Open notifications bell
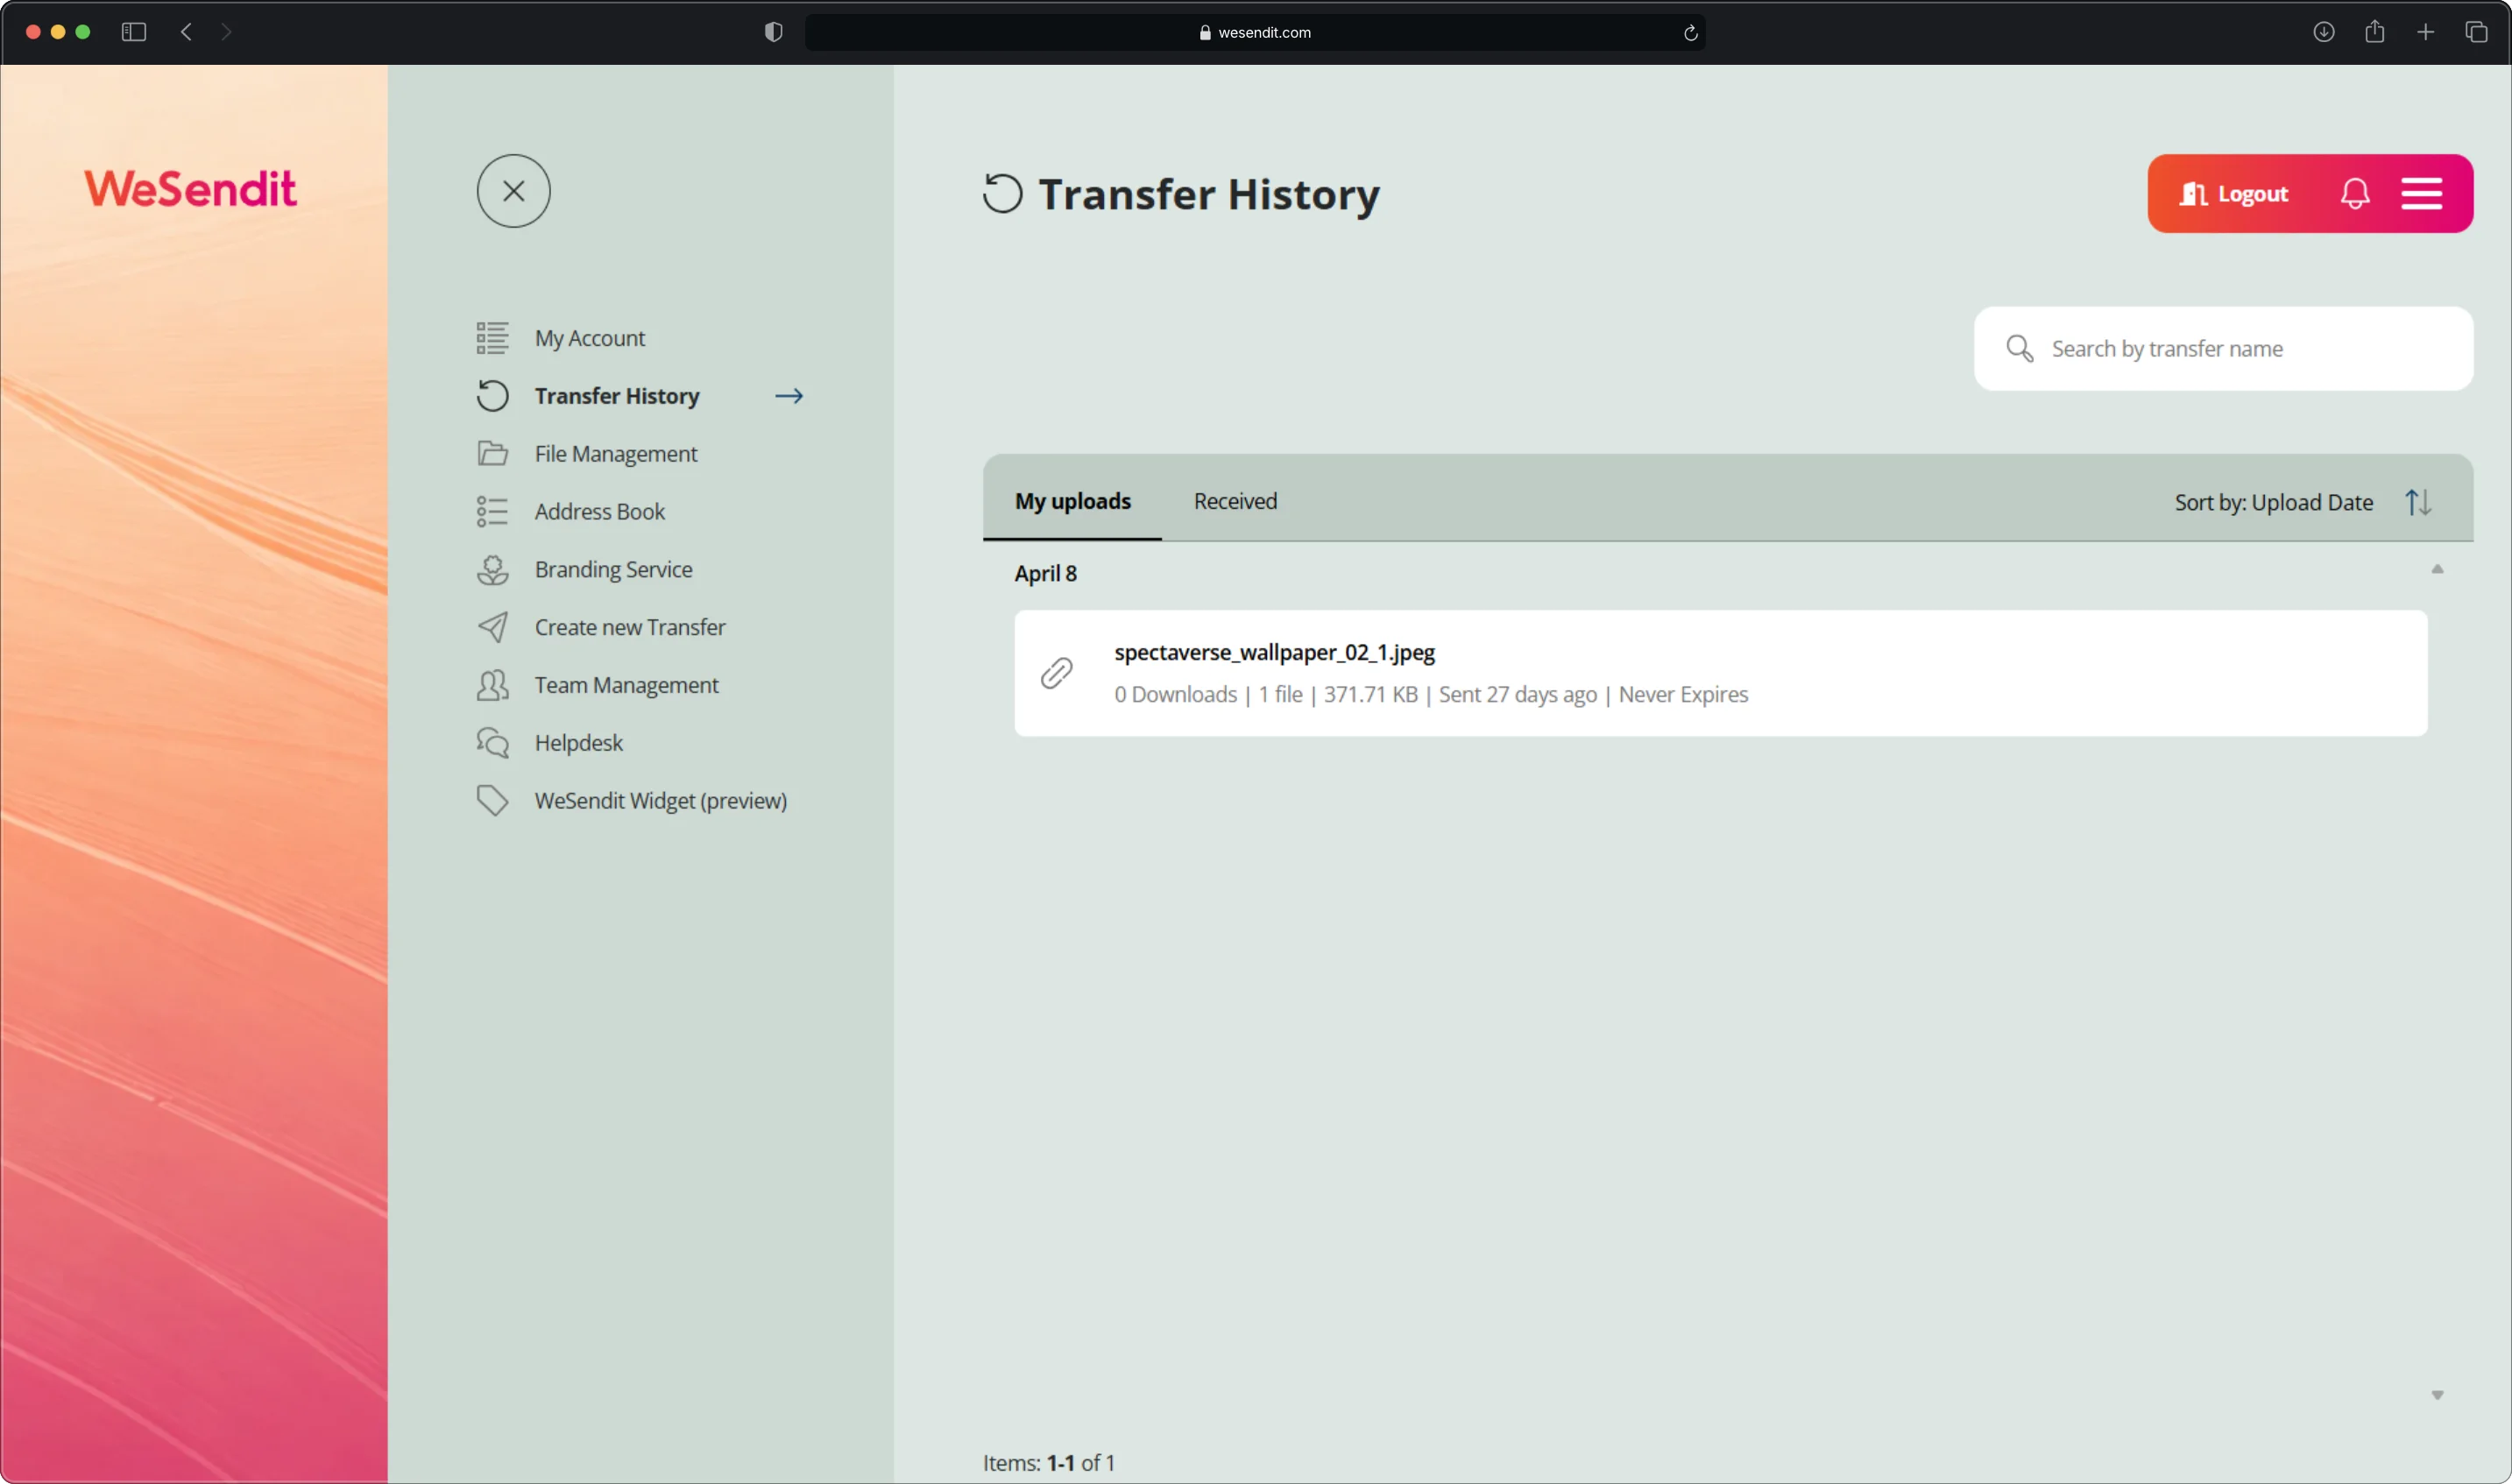Viewport: 2512px width, 1484px height. pos(2355,194)
